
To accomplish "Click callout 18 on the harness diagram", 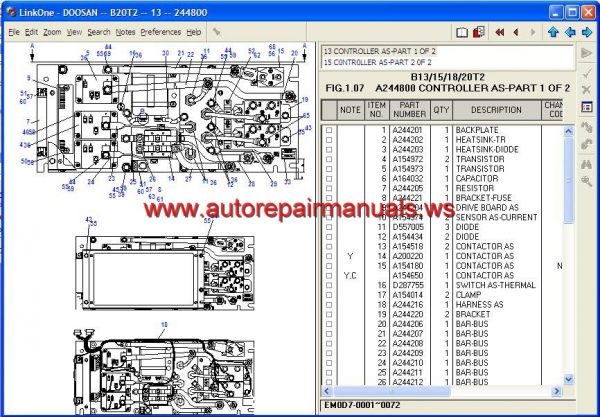I will tap(164, 325).
